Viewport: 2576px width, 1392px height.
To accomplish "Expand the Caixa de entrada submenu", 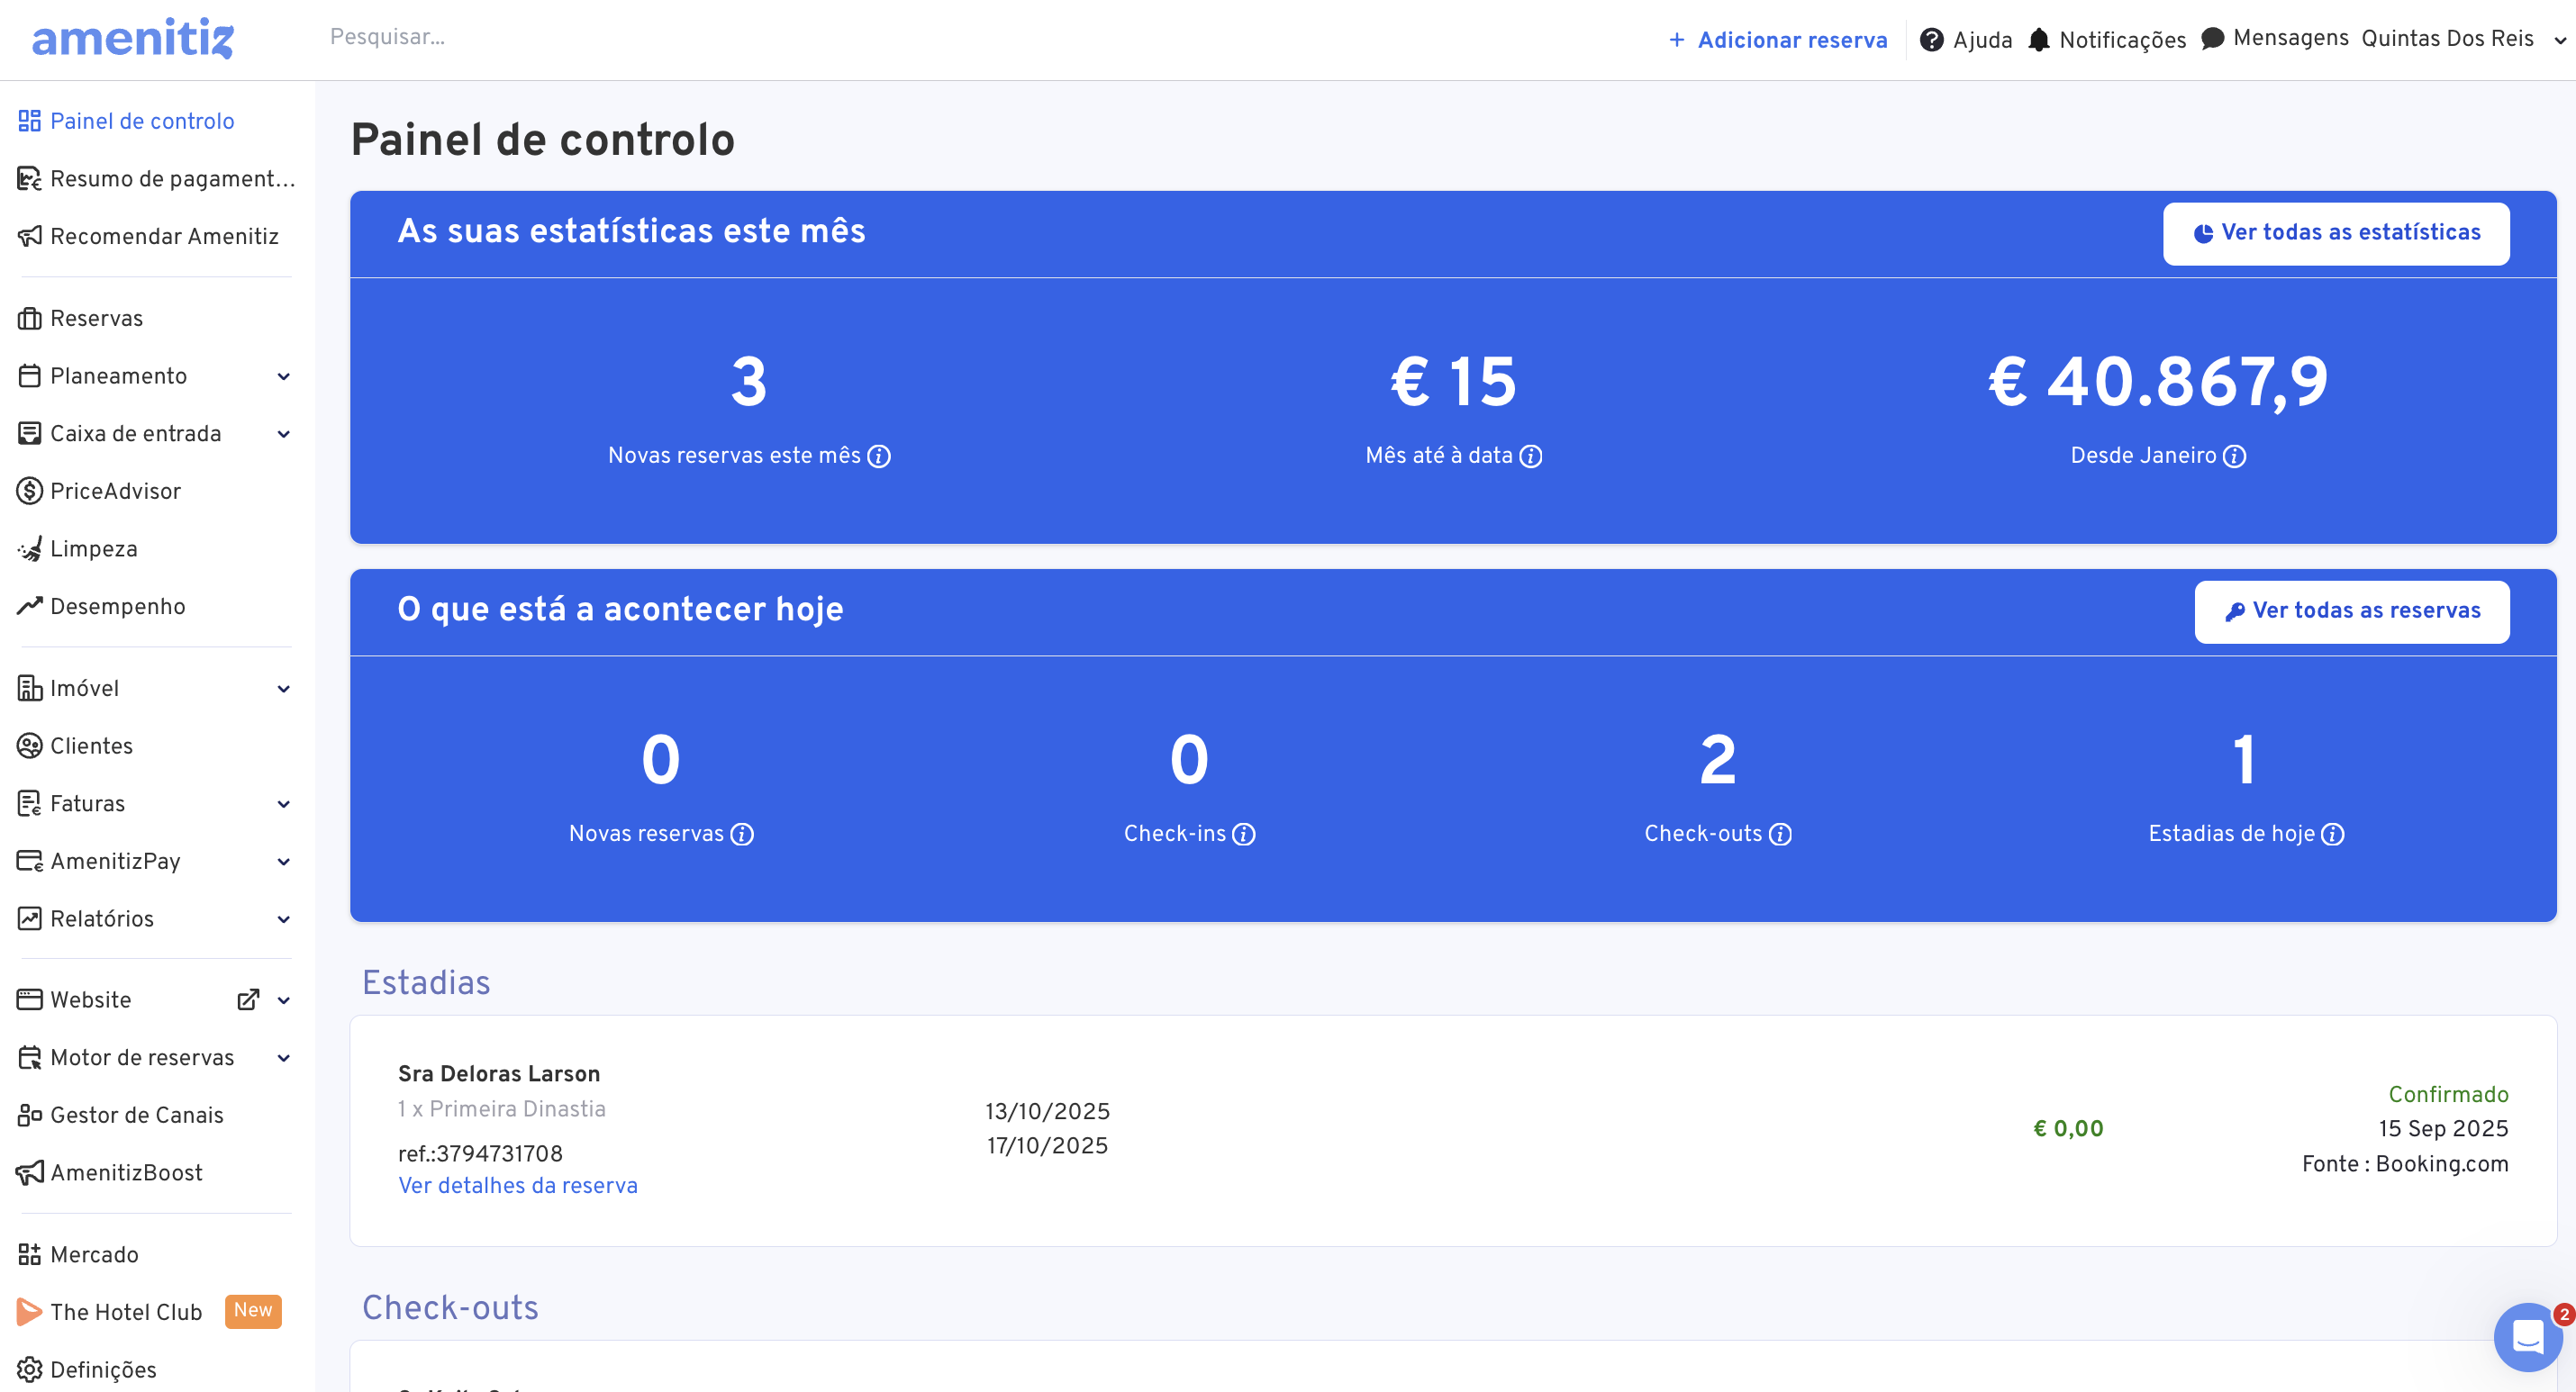I will pyautogui.click(x=283, y=434).
